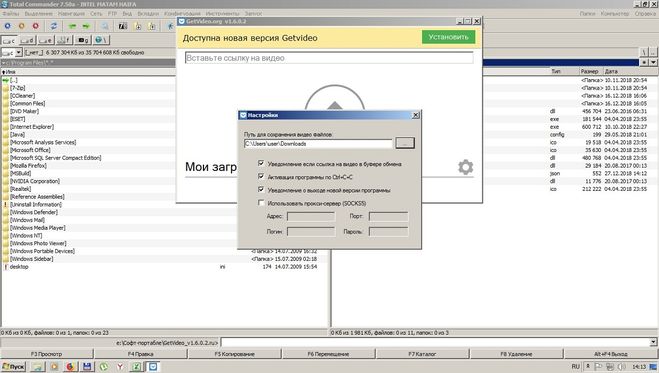Open the media player taskbar icon
The height and width of the screenshot is (373, 659).
54,367
